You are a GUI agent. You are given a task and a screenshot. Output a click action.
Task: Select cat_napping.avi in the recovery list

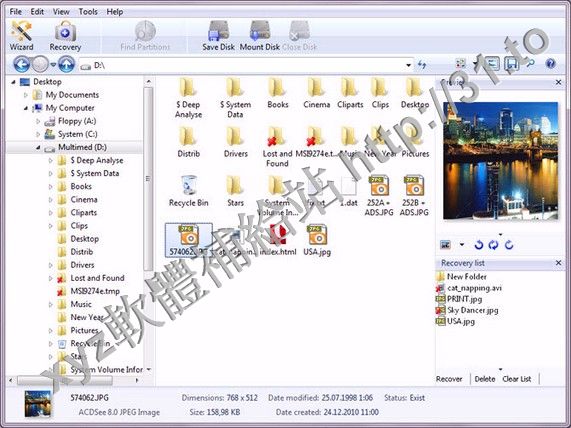pos(469,288)
